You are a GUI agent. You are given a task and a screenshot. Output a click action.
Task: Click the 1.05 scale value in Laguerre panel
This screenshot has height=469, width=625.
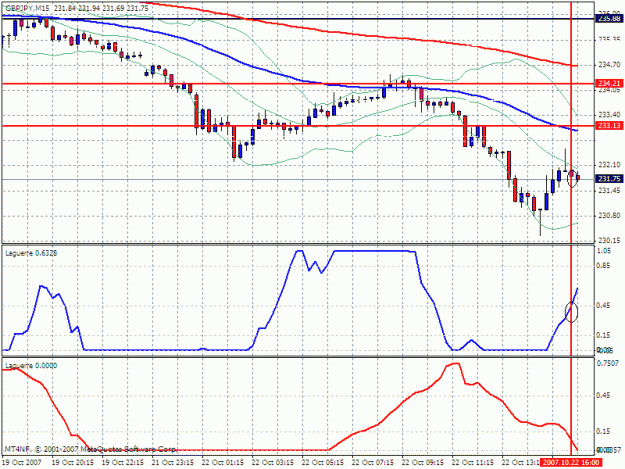[x=603, y=251]
